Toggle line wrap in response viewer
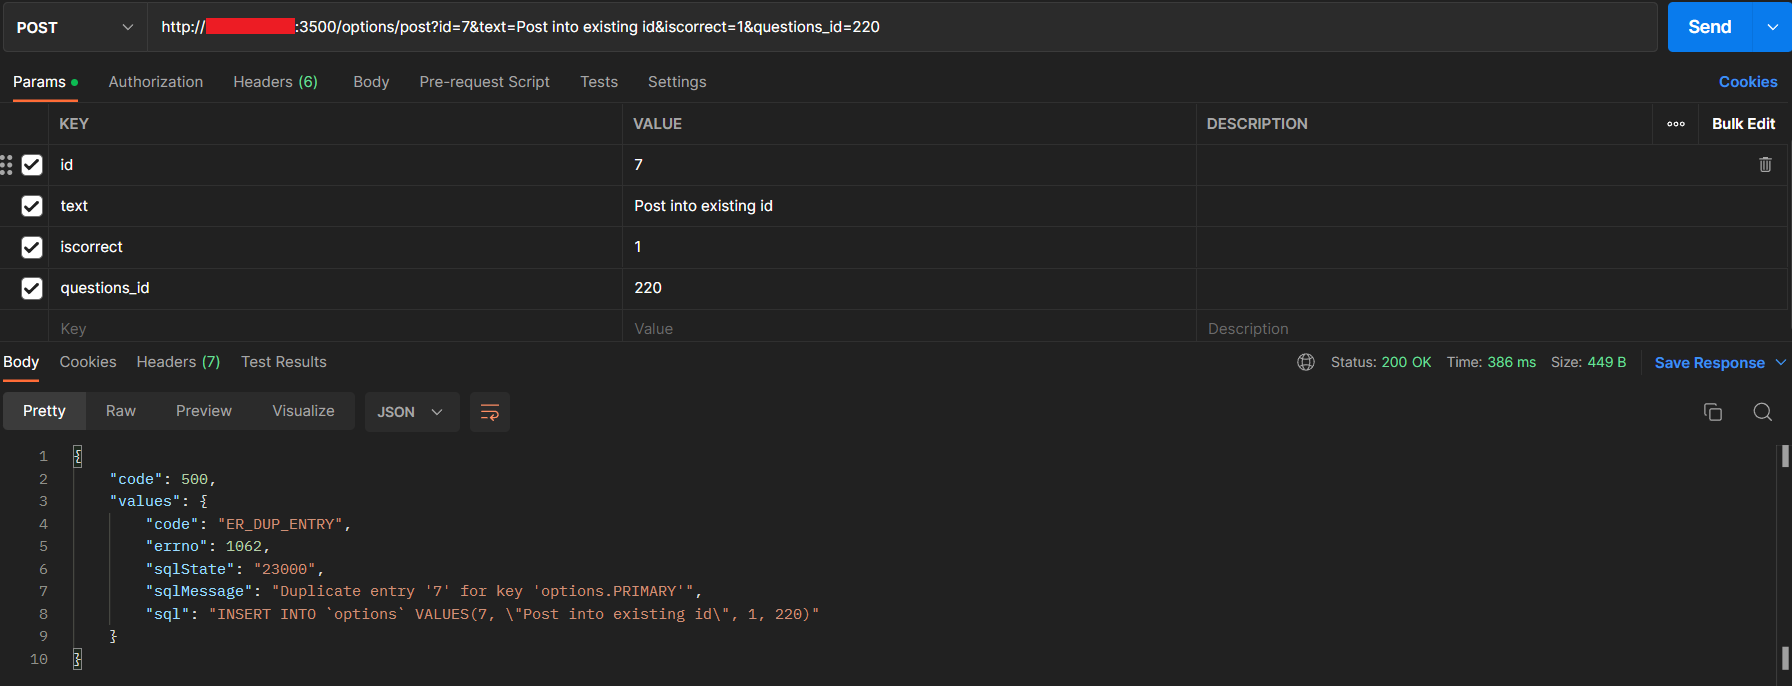Screen dimensions: 1792x686 (490, 412)
